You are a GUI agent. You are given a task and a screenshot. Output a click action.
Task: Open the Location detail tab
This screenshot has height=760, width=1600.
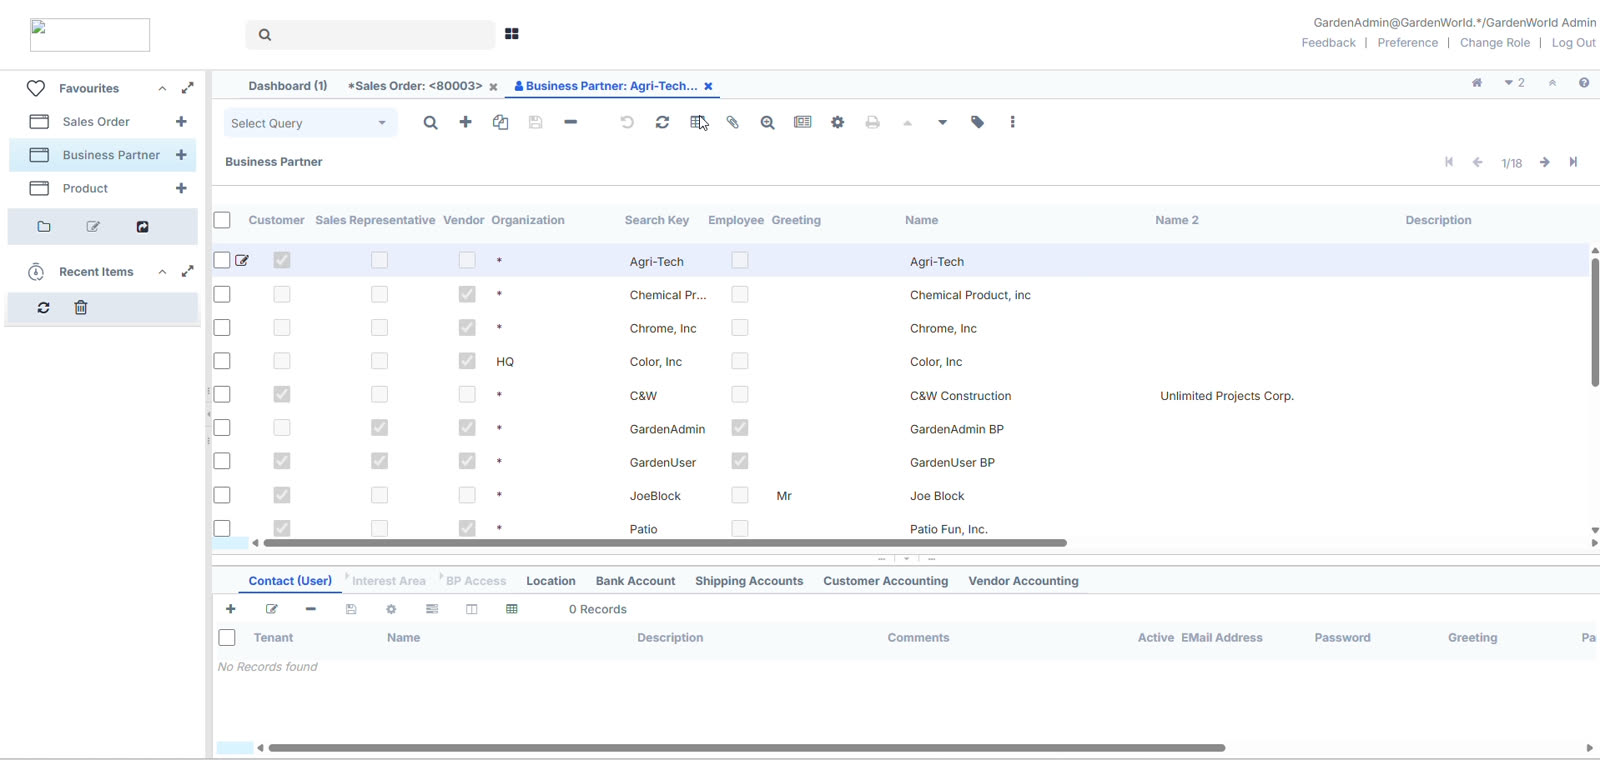[x=551, y=581]
